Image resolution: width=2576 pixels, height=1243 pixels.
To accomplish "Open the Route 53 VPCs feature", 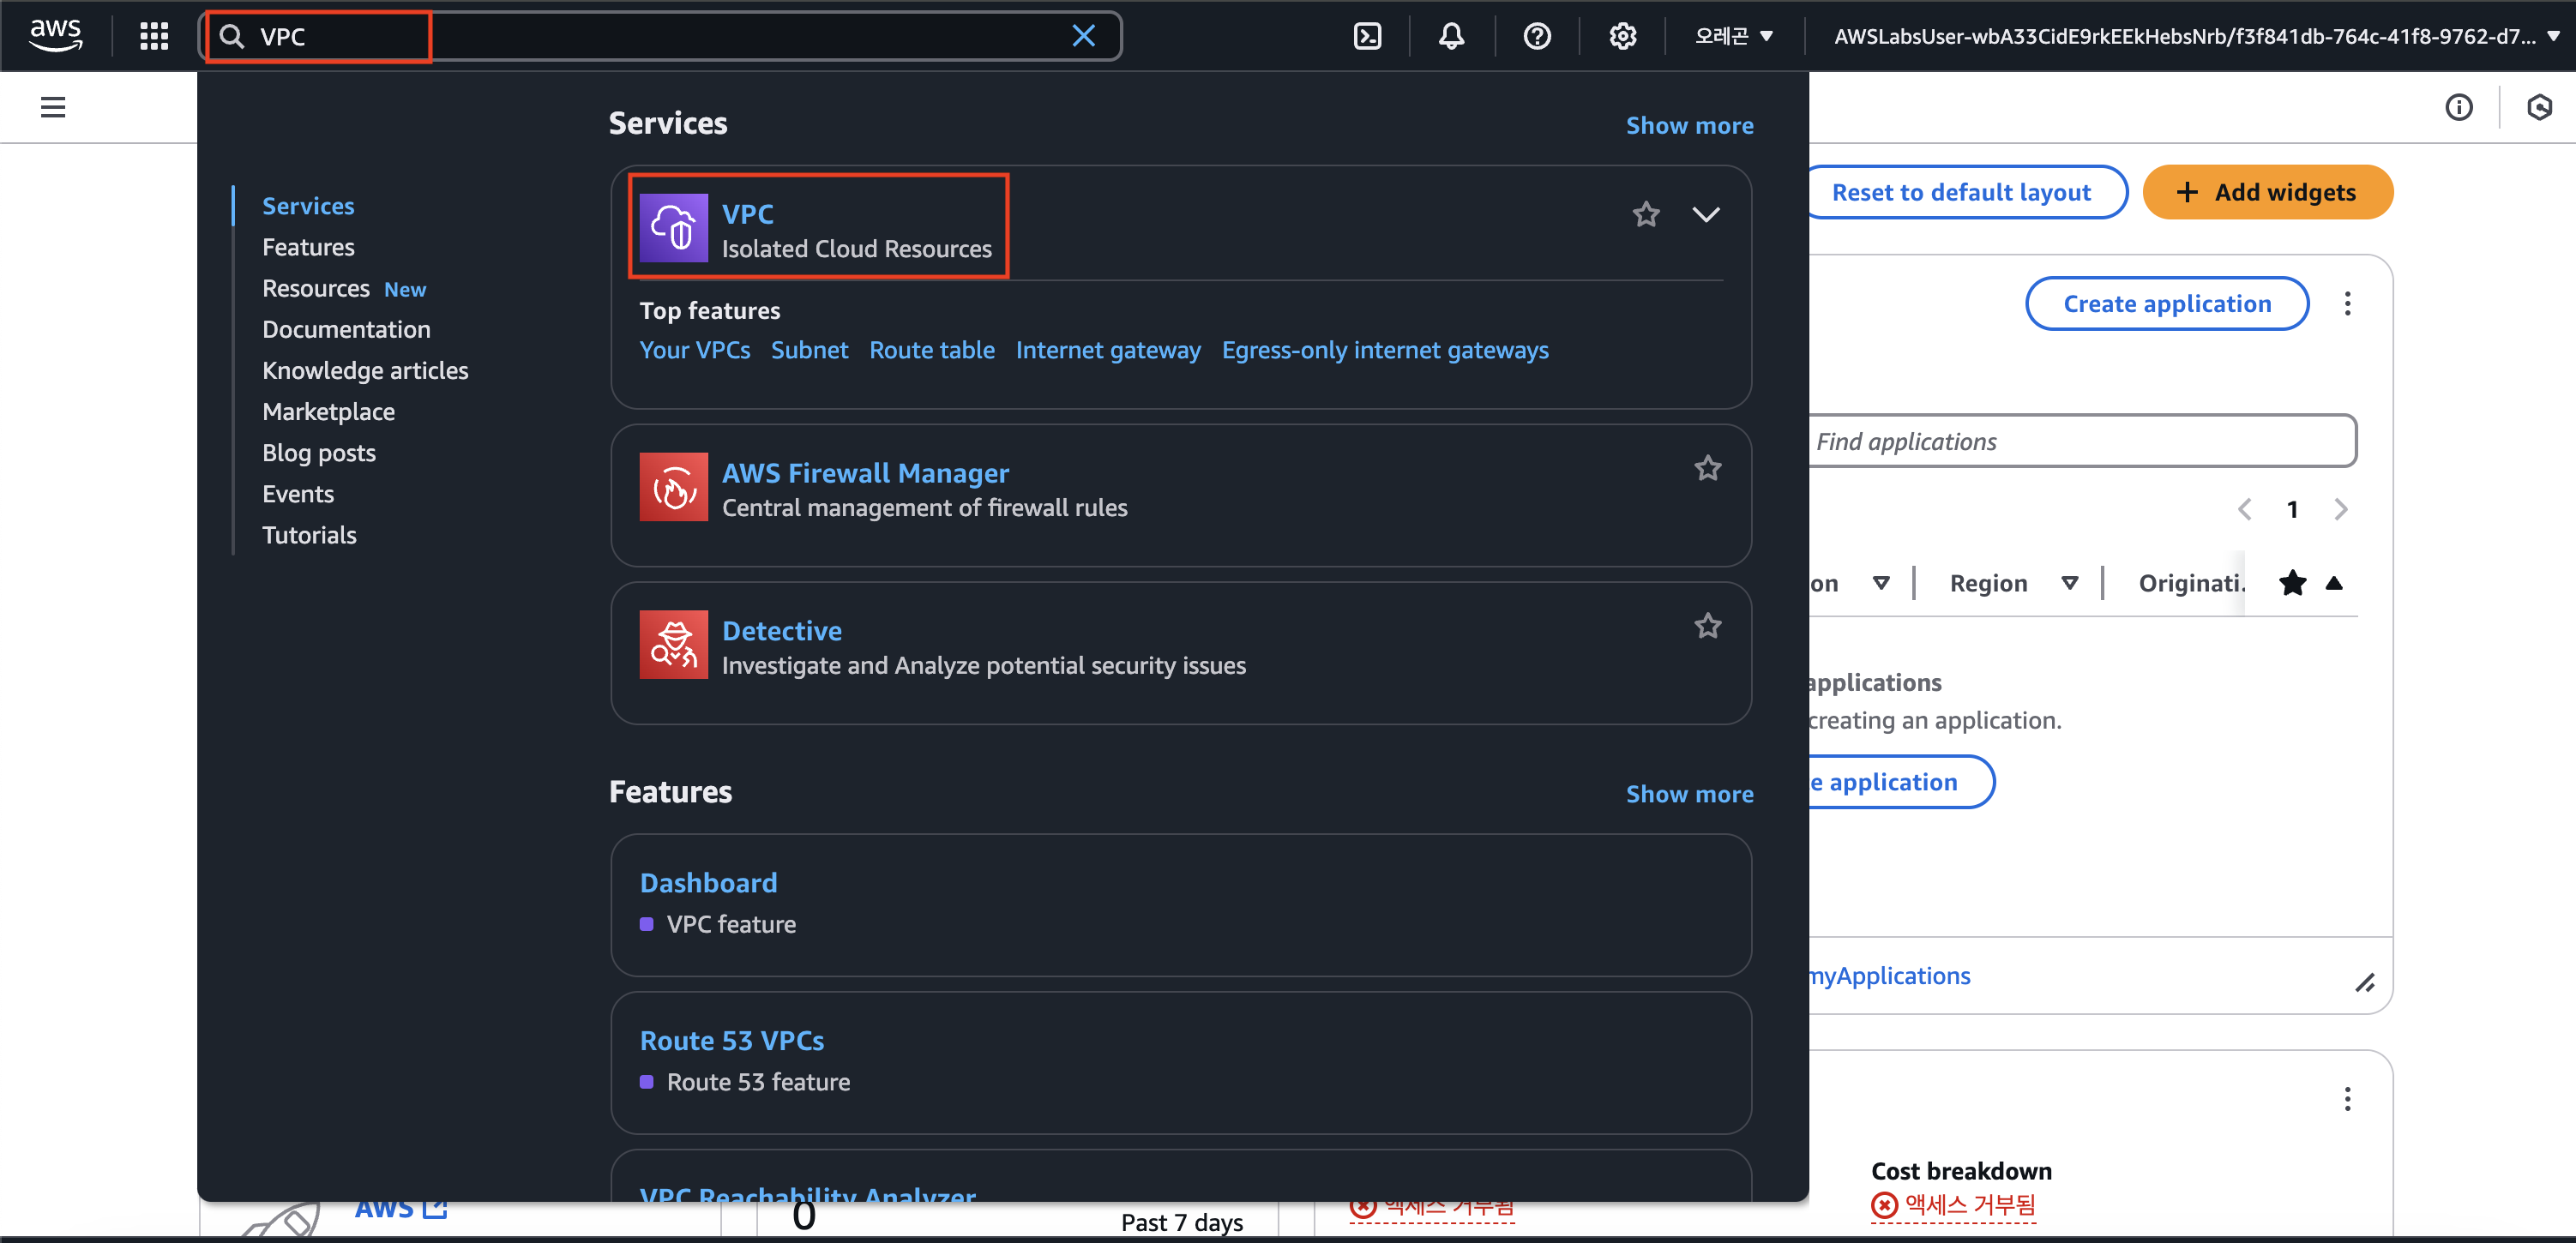I will click(x=732, y=1041).
